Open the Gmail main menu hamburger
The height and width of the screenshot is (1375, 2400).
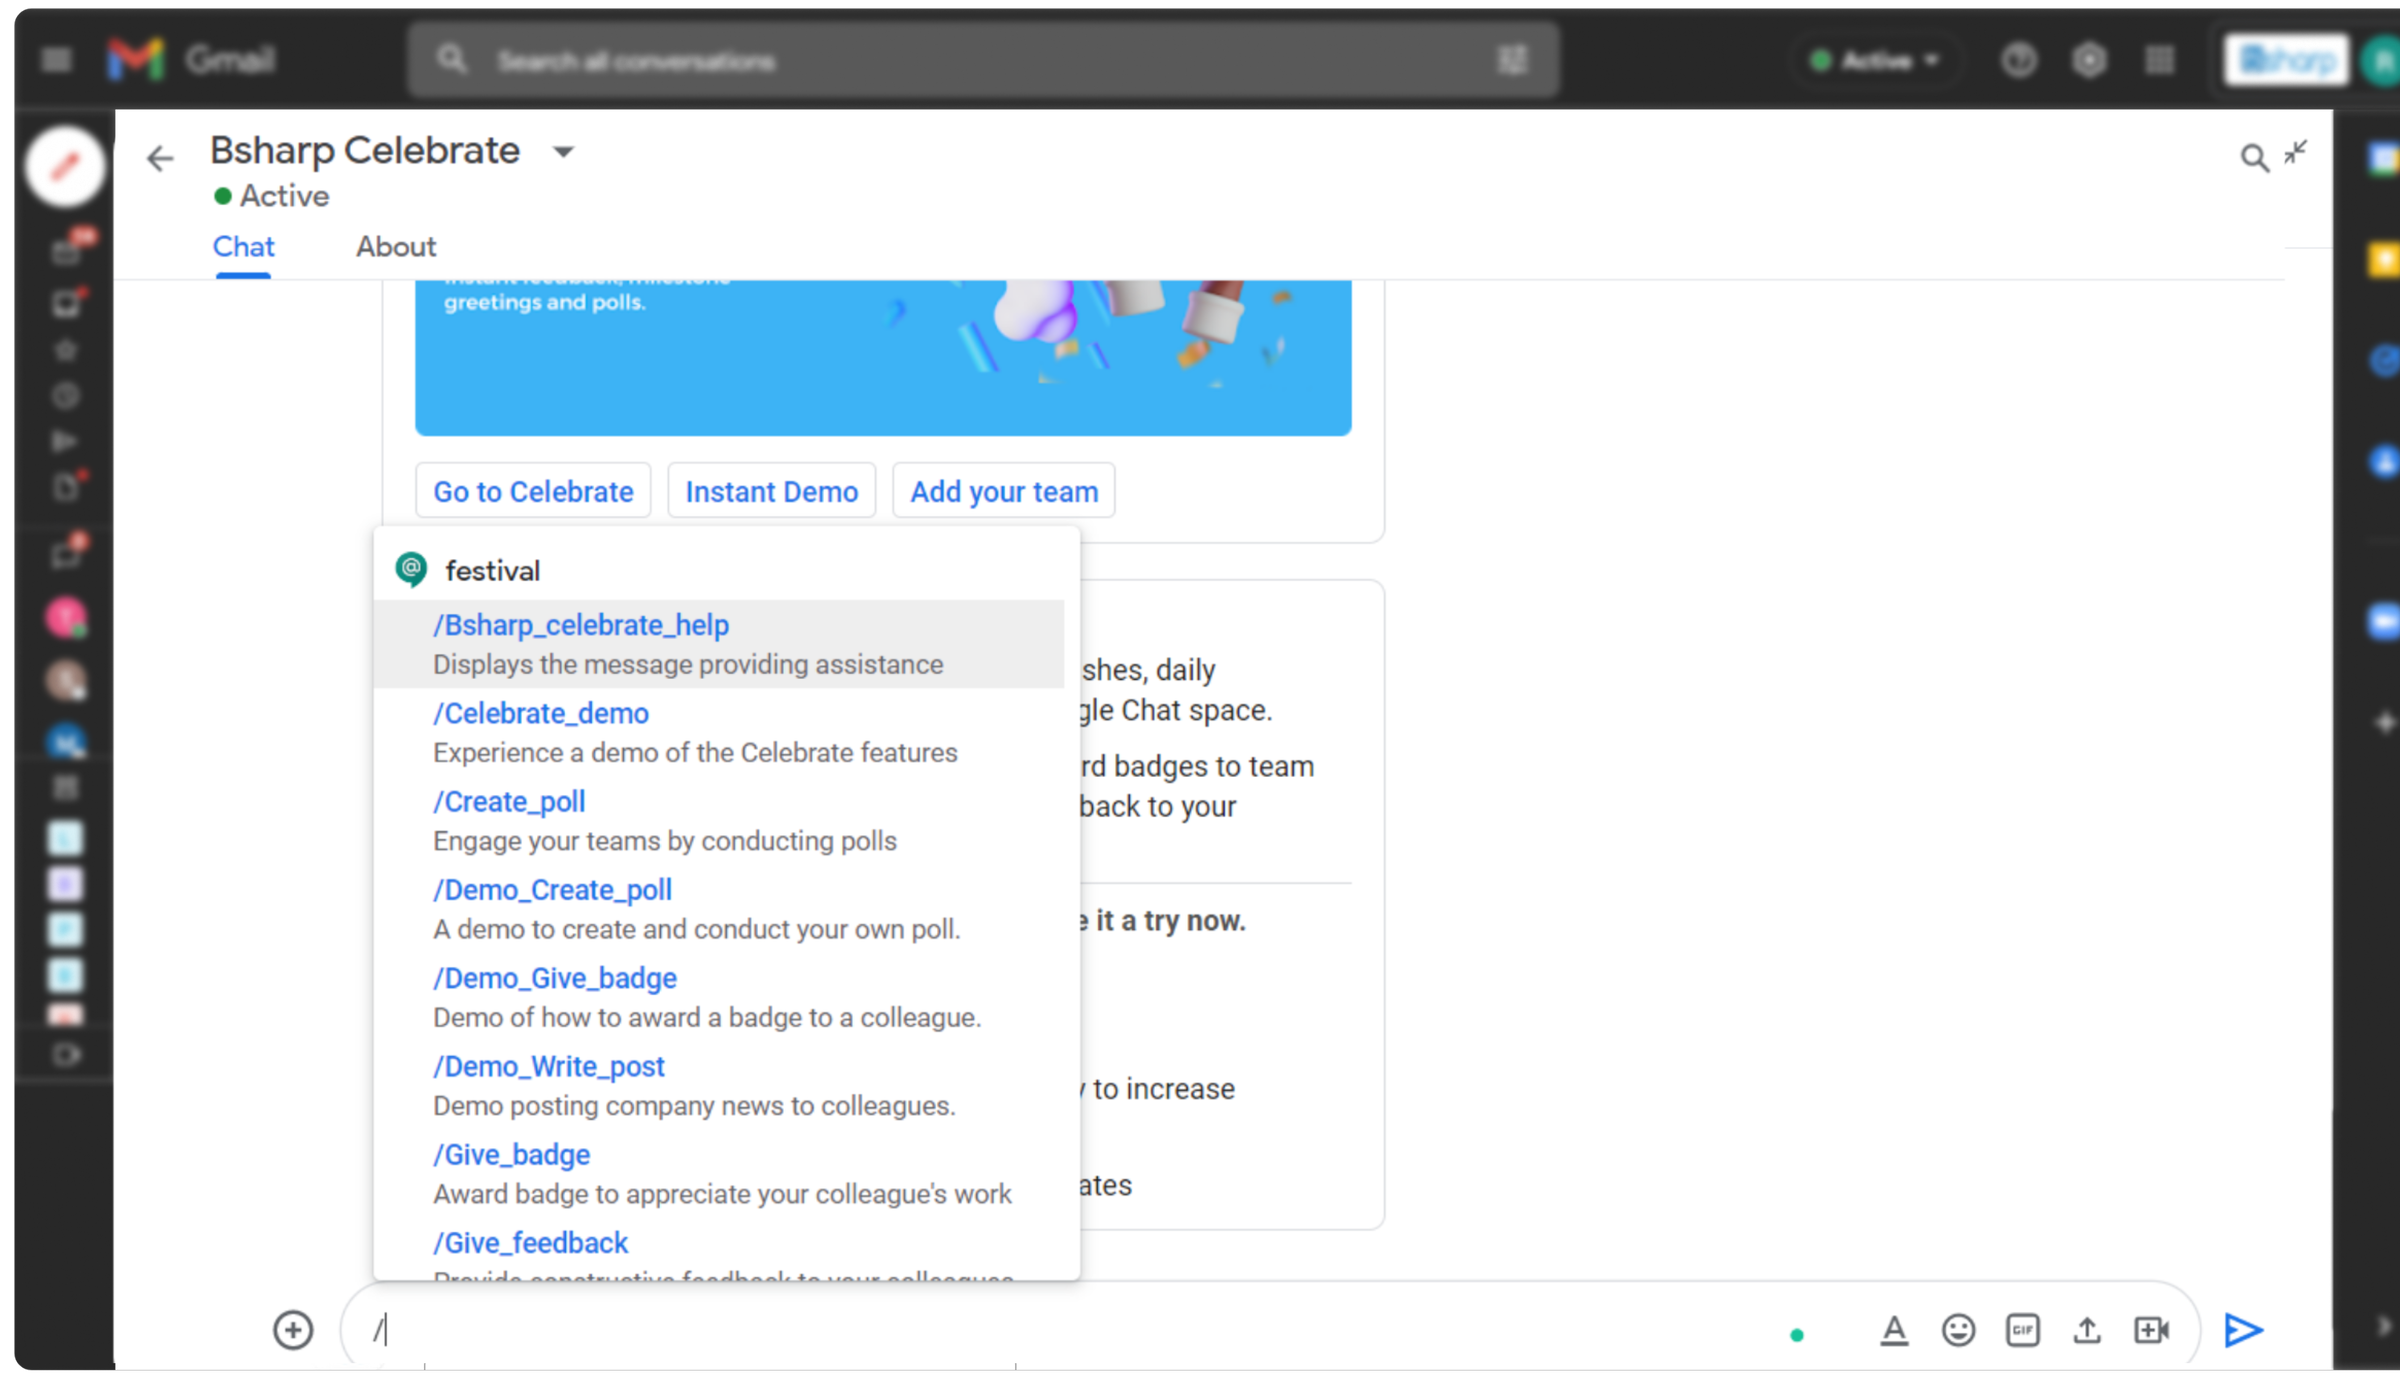tap(57, 60)
